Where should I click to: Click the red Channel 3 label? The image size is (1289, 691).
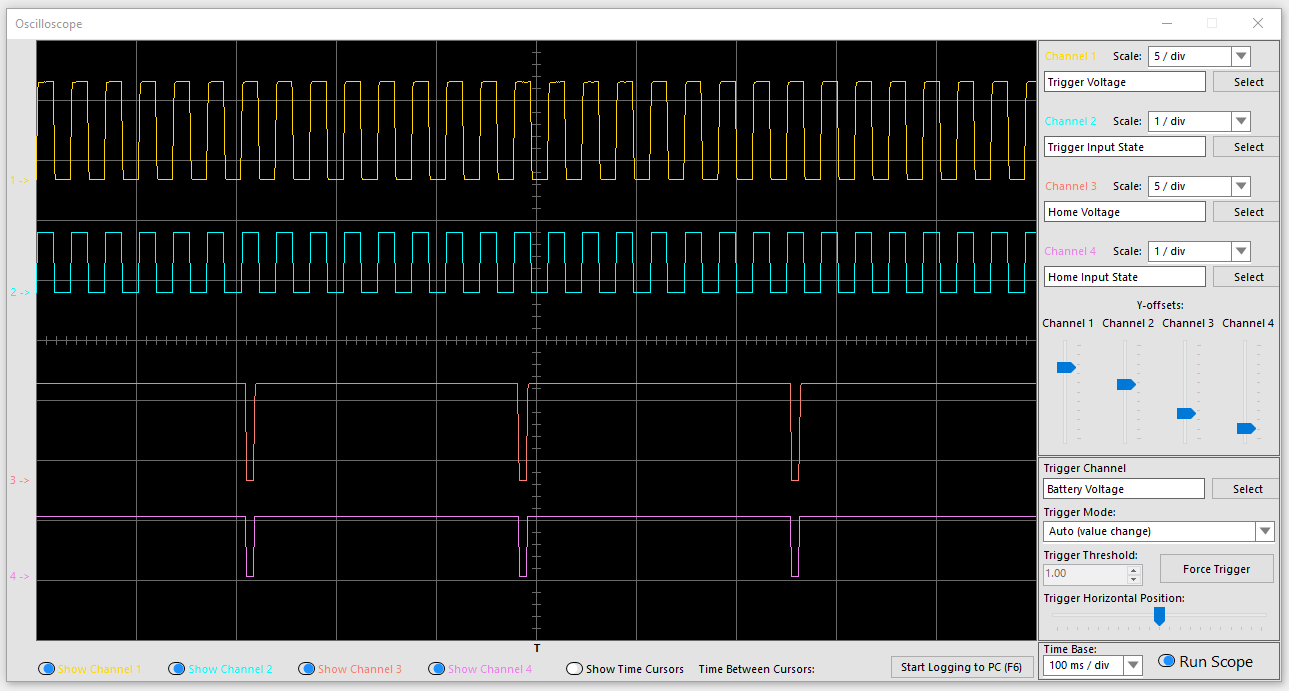click(x=1070, y=187)
